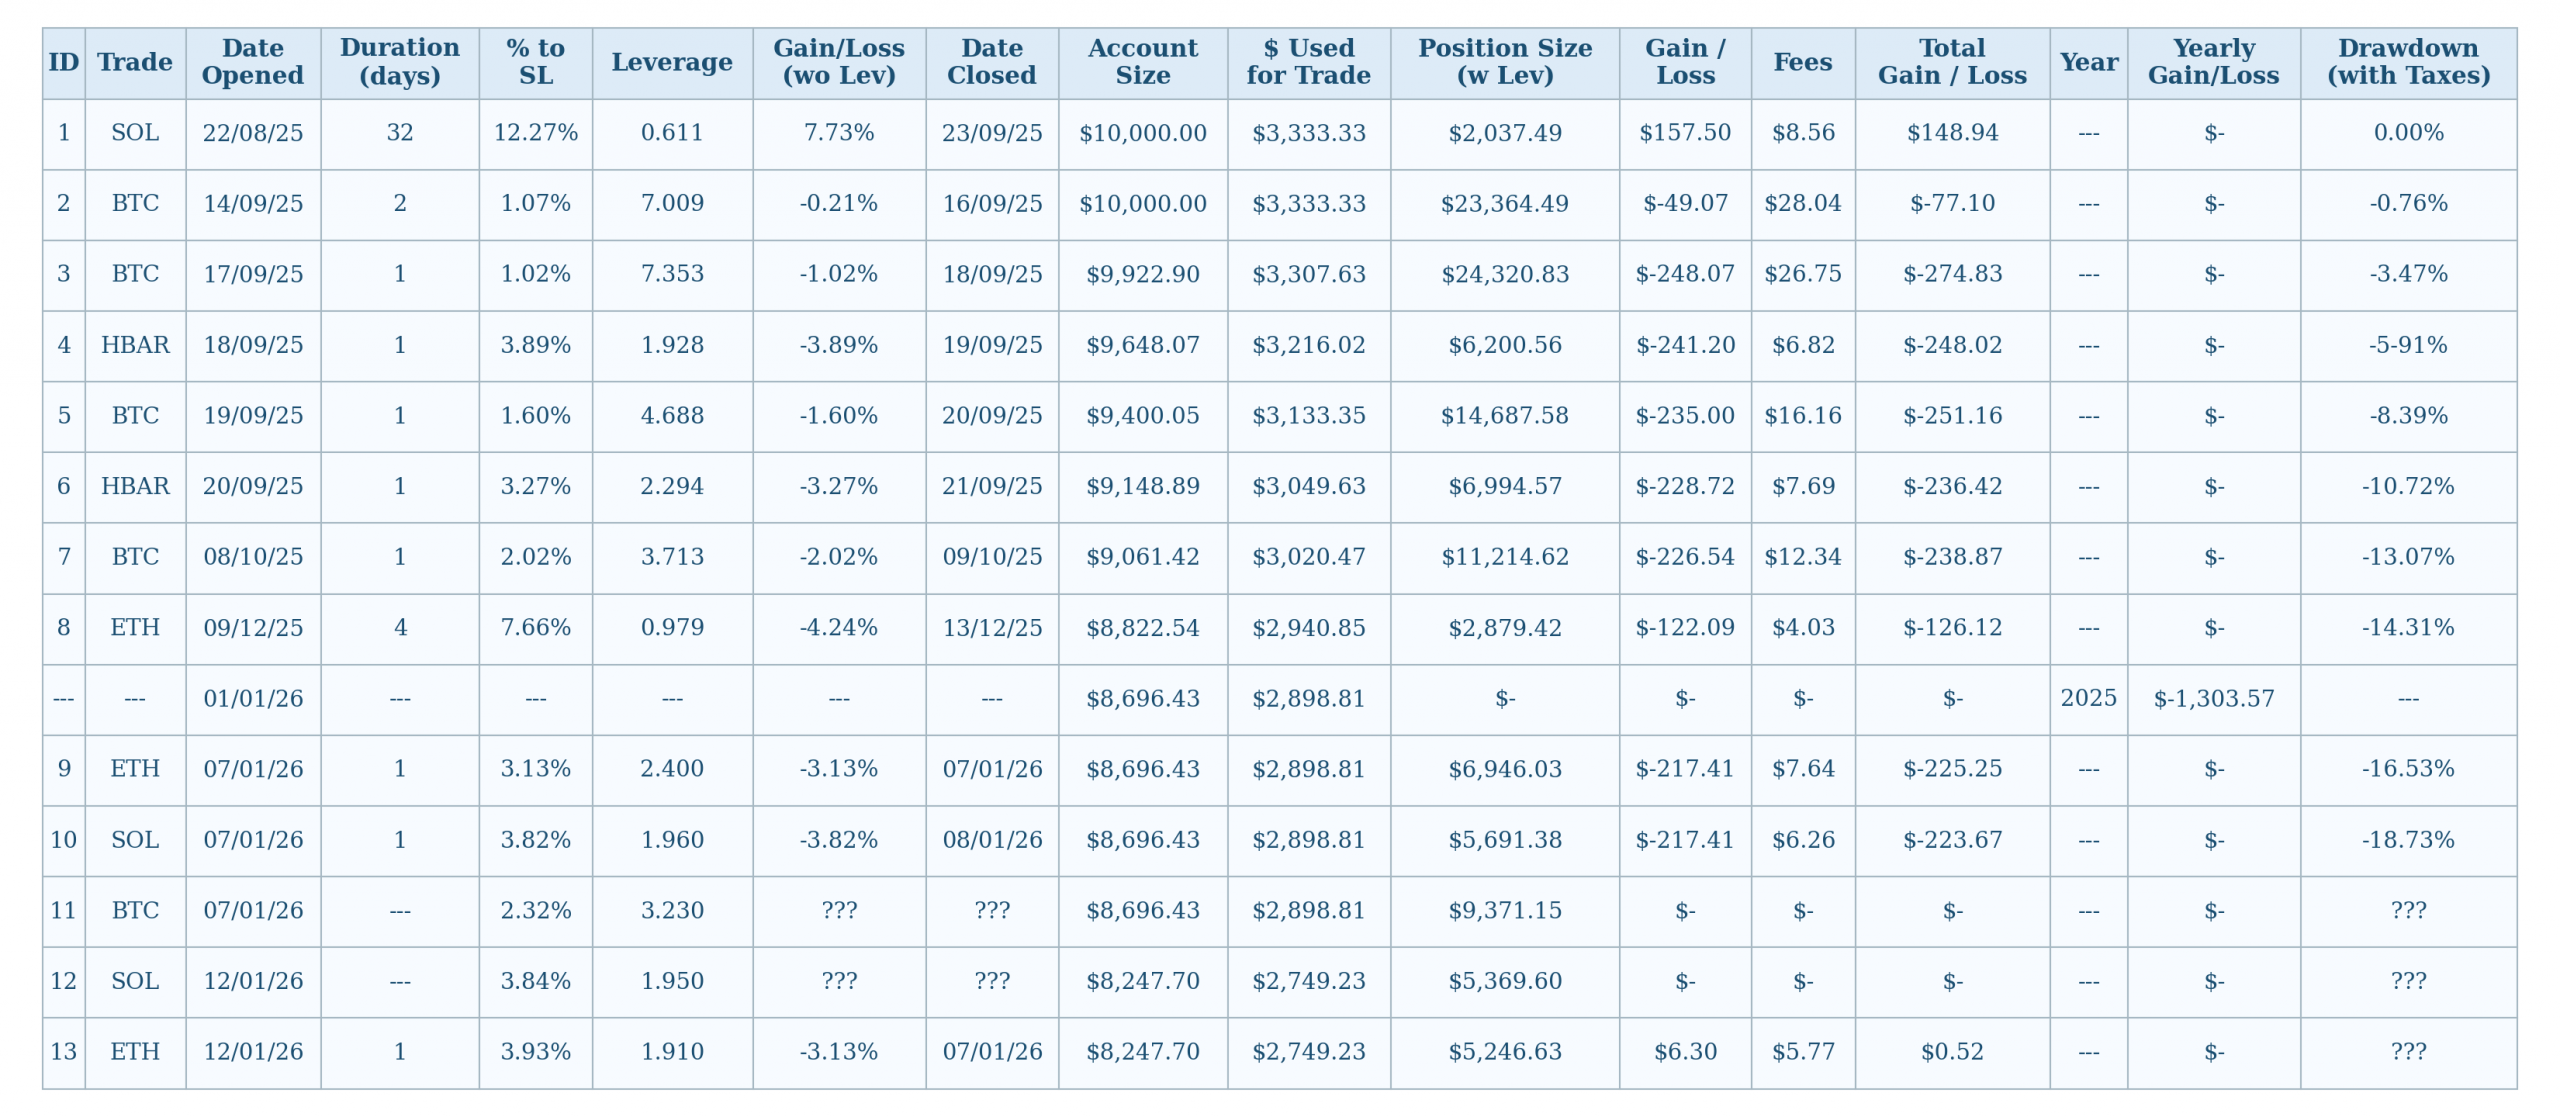Click the 13/12/25 date closed cell

click(x=992, y=628)
